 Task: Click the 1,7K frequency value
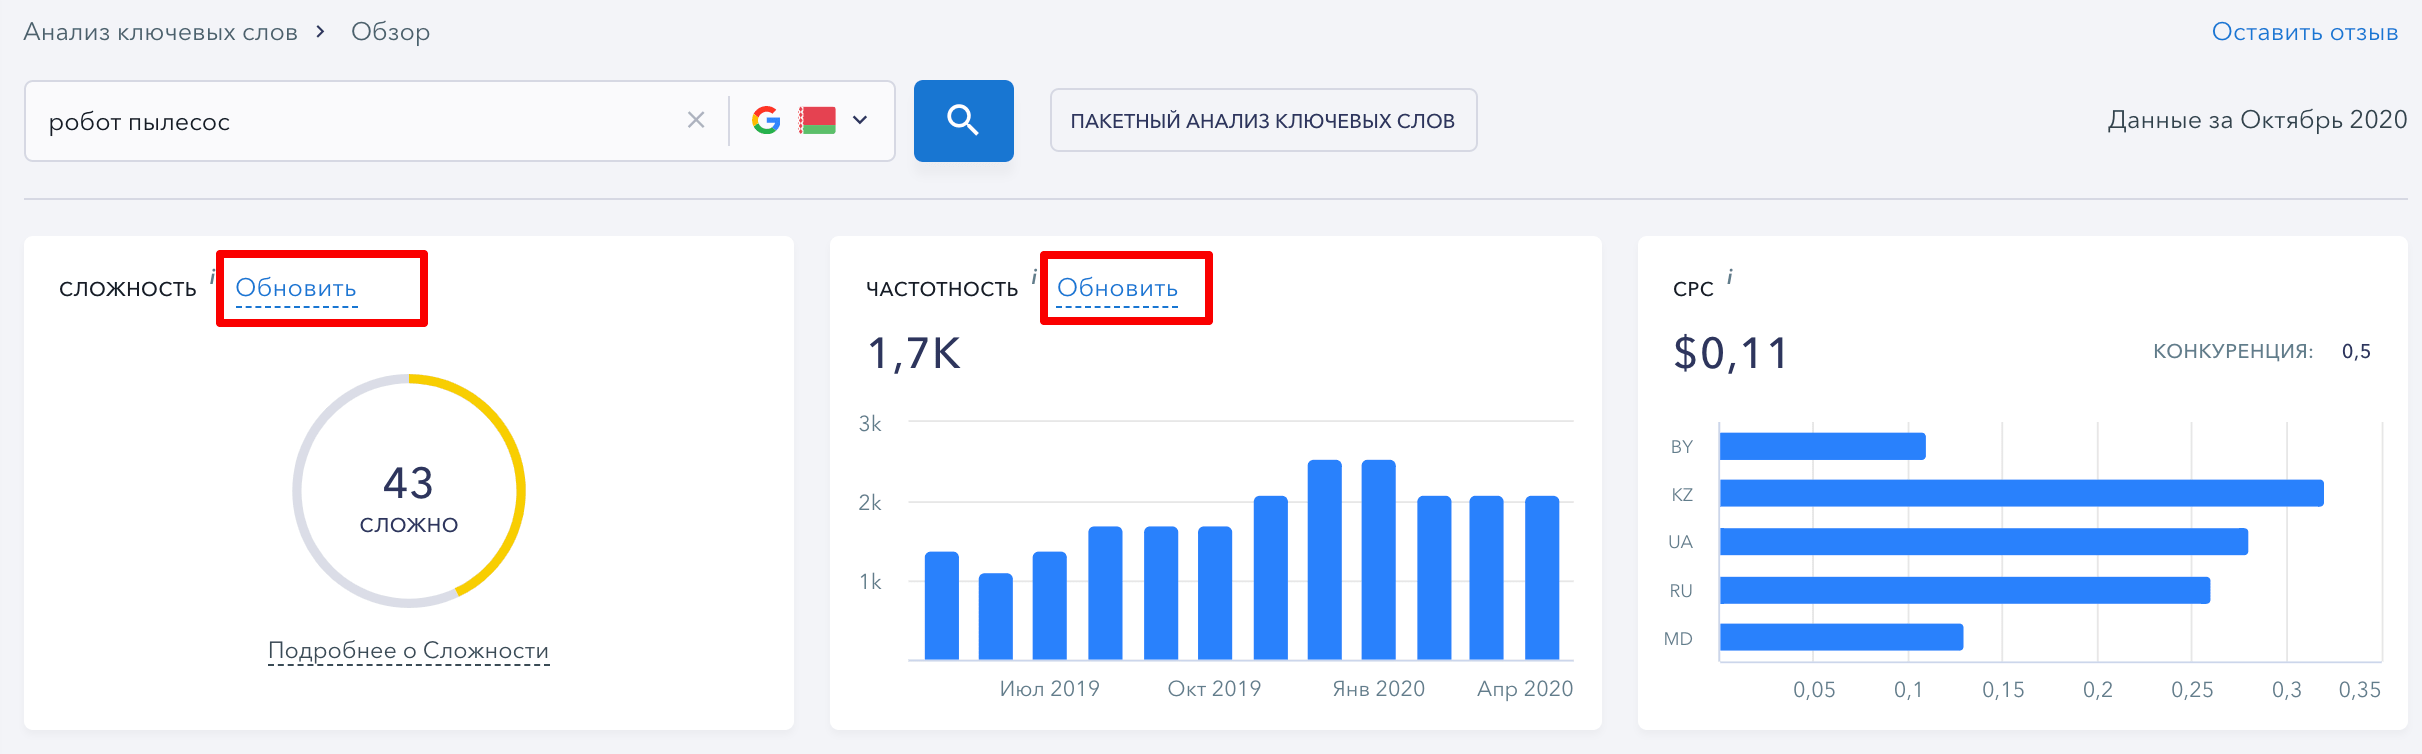pyautogui.click(x=914, y=353)
